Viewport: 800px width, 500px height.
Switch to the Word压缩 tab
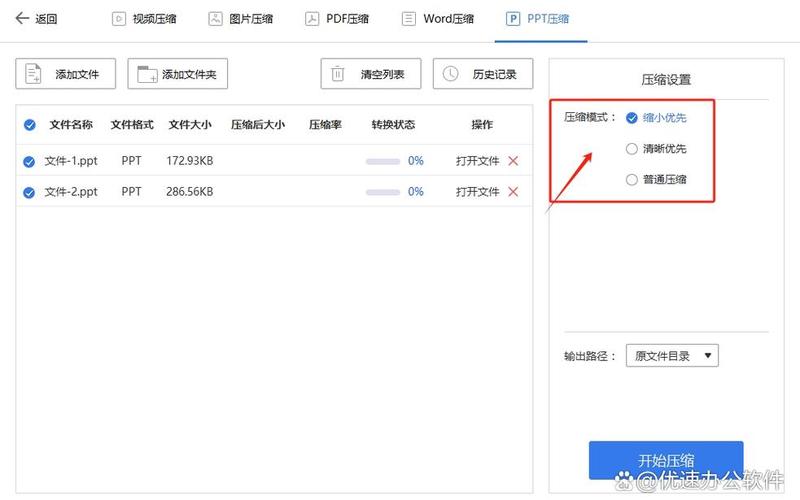[438, 19]
